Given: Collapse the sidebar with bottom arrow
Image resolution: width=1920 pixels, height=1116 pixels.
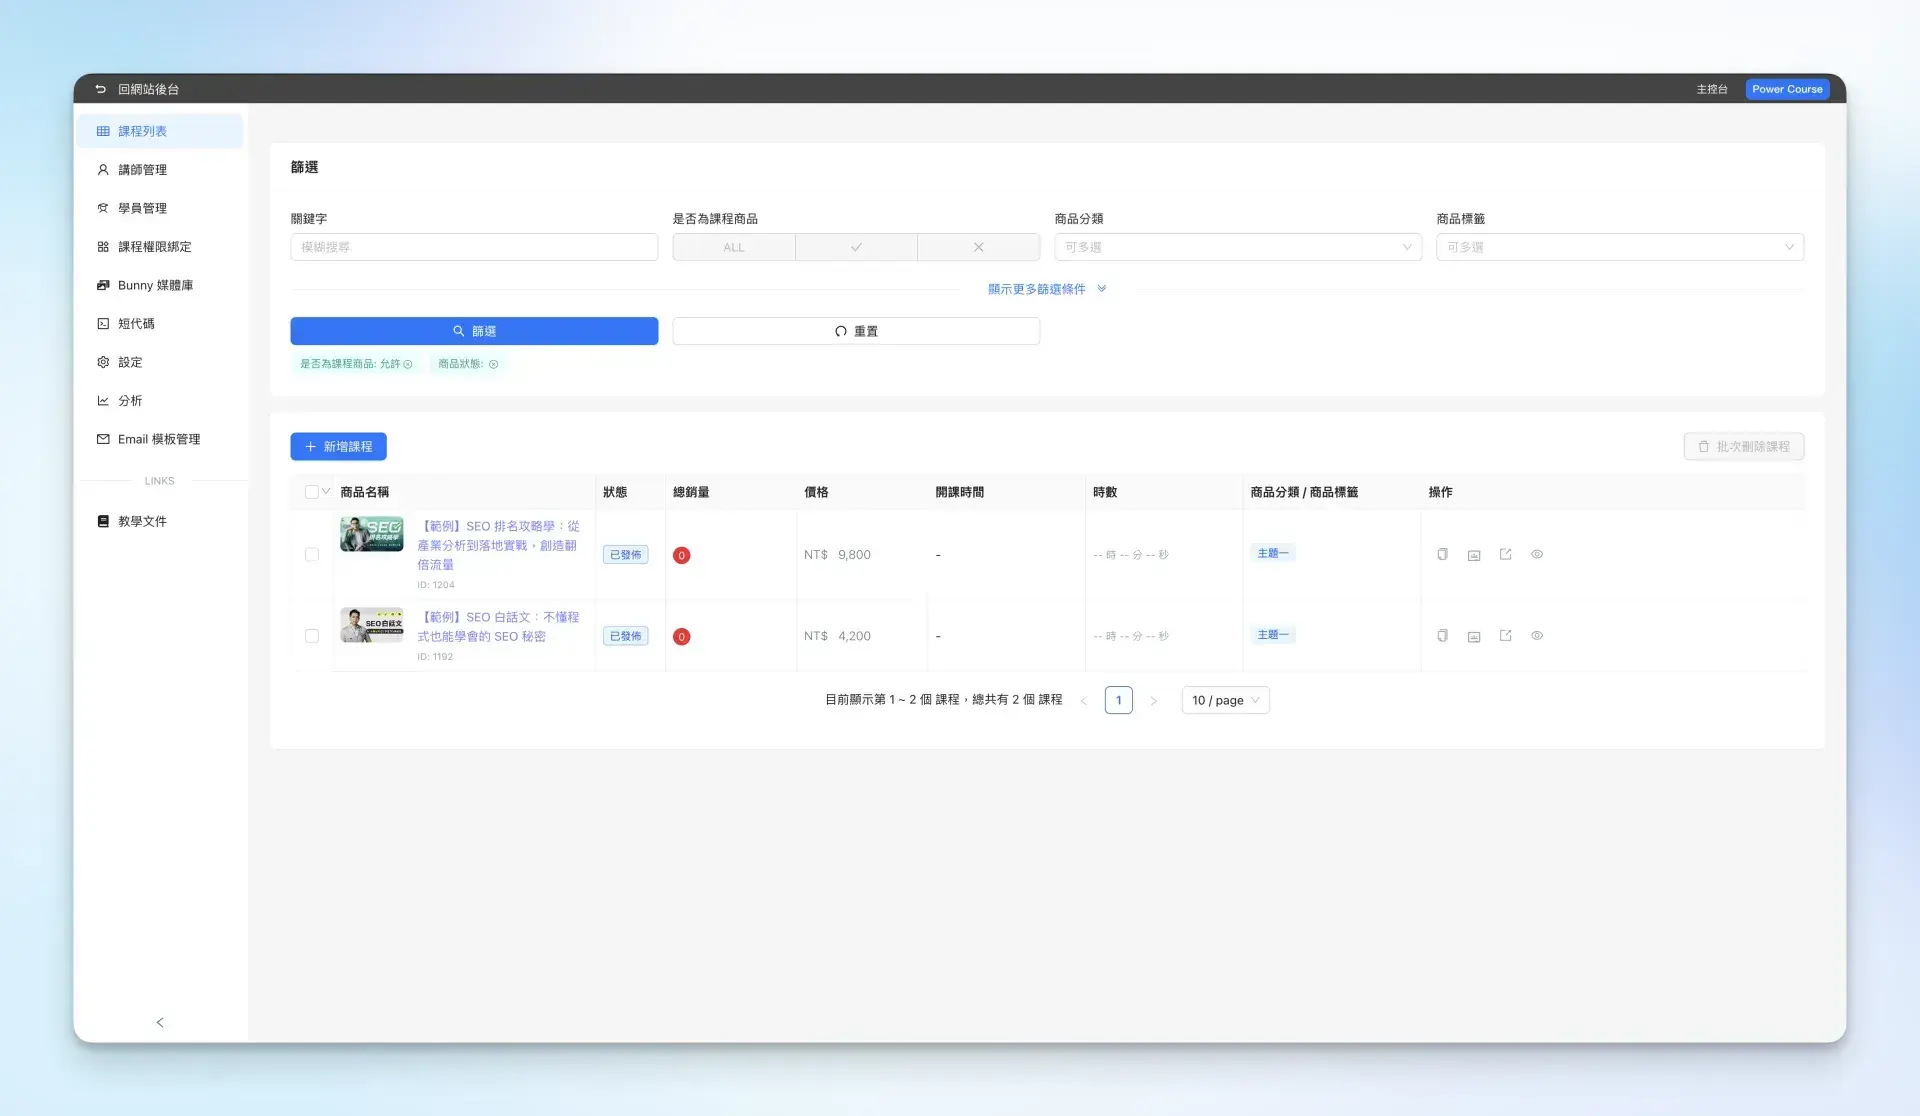Looking at the screenshot, I should pos(160,1022).
